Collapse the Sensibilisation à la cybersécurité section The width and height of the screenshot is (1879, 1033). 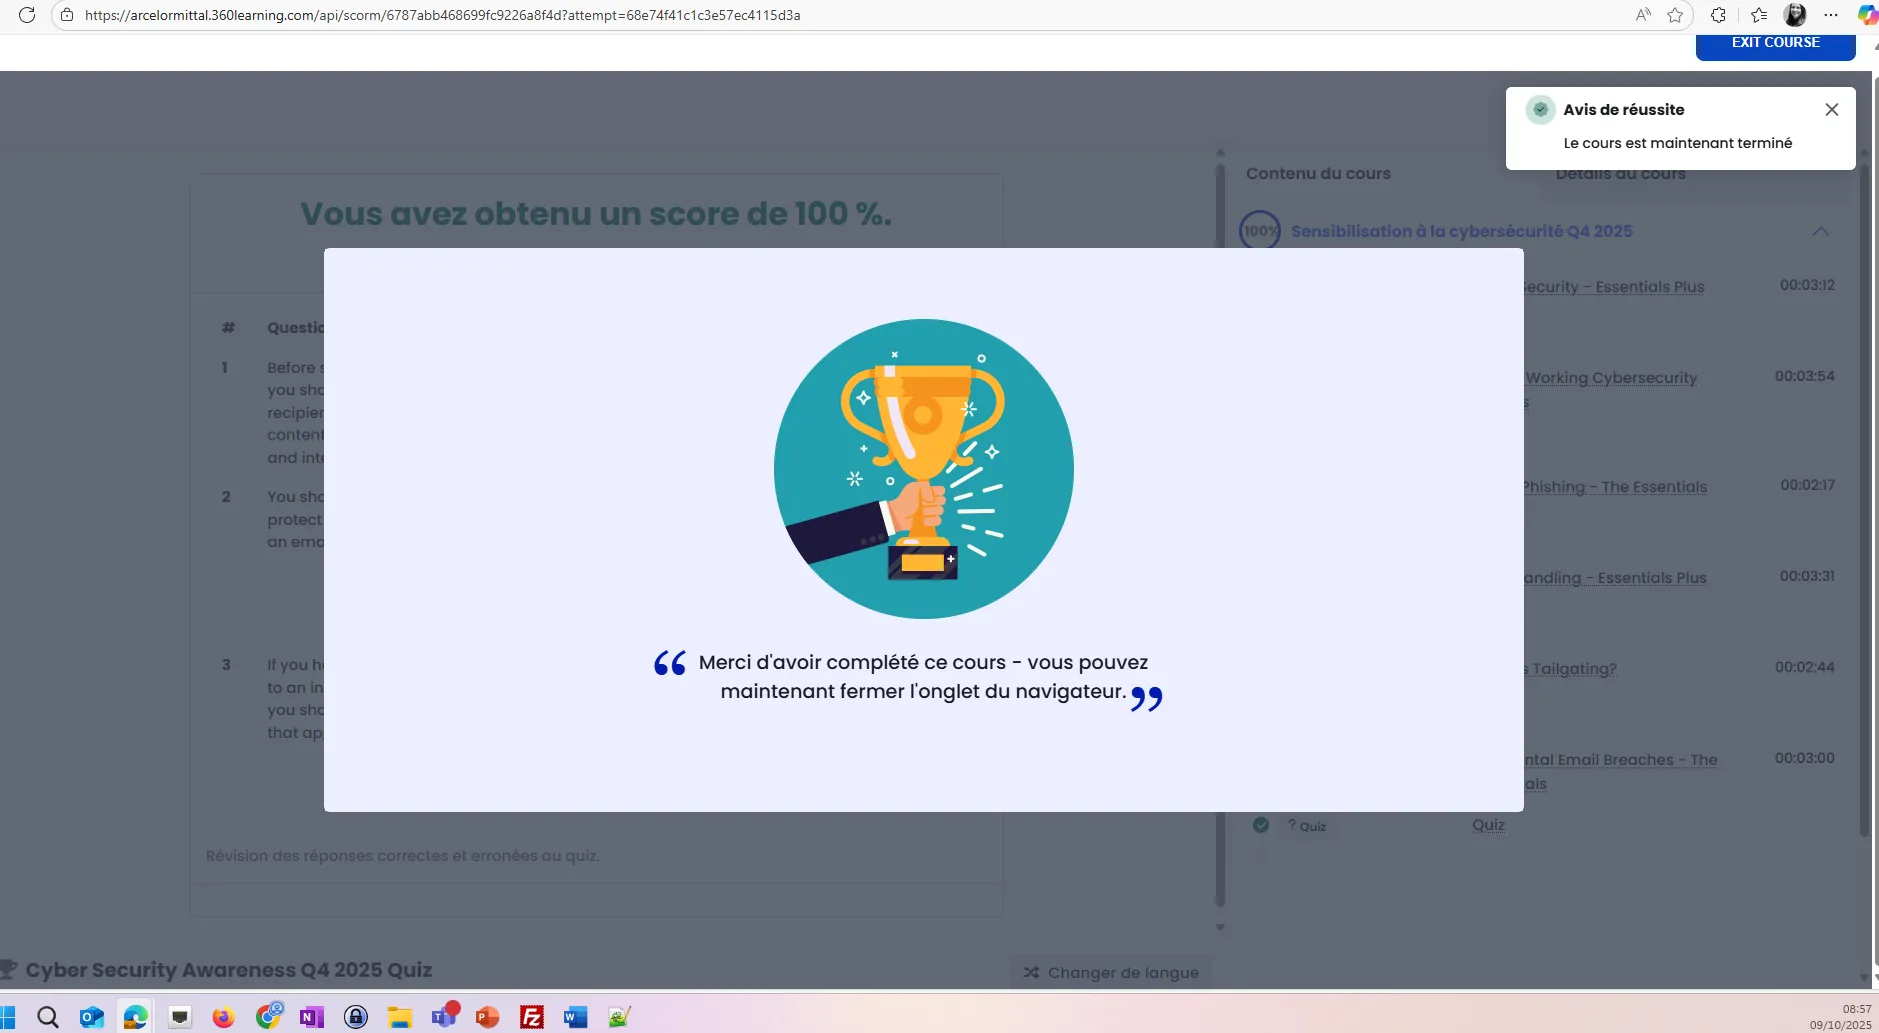pyautogui.click(x=1820, y=232)
